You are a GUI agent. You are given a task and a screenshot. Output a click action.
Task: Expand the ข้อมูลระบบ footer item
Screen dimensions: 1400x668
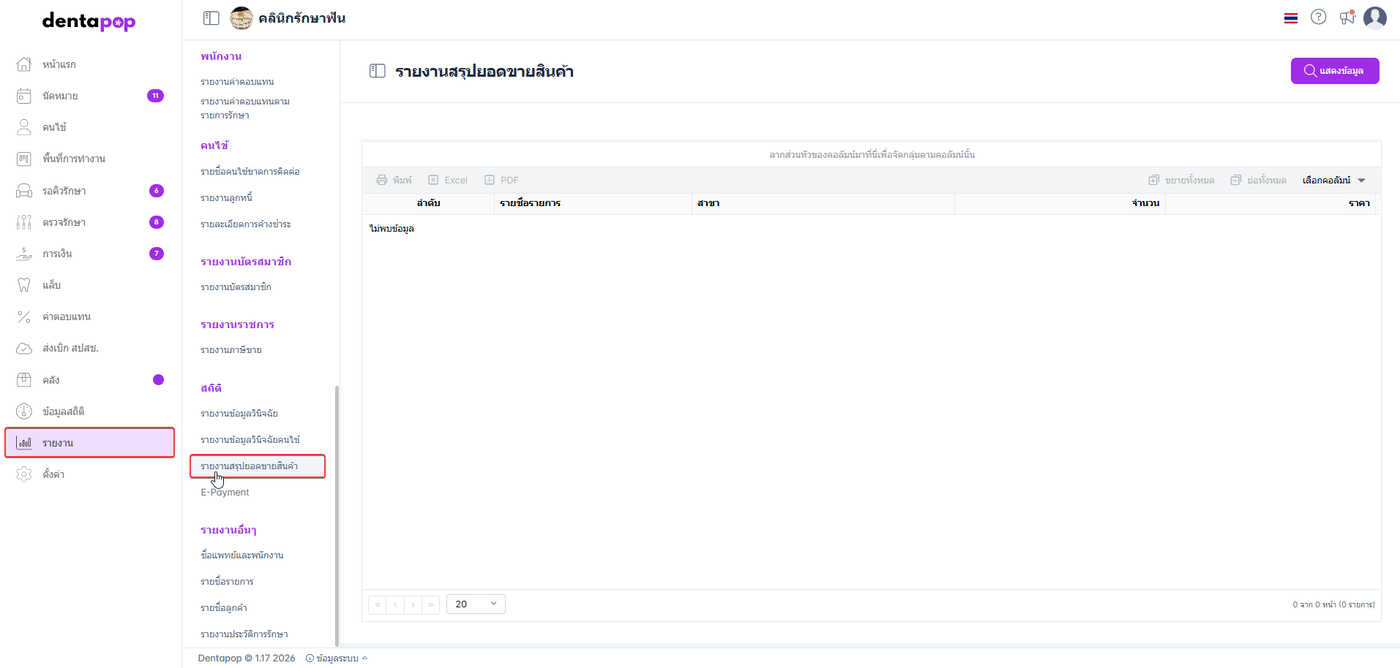coord(336,658)
